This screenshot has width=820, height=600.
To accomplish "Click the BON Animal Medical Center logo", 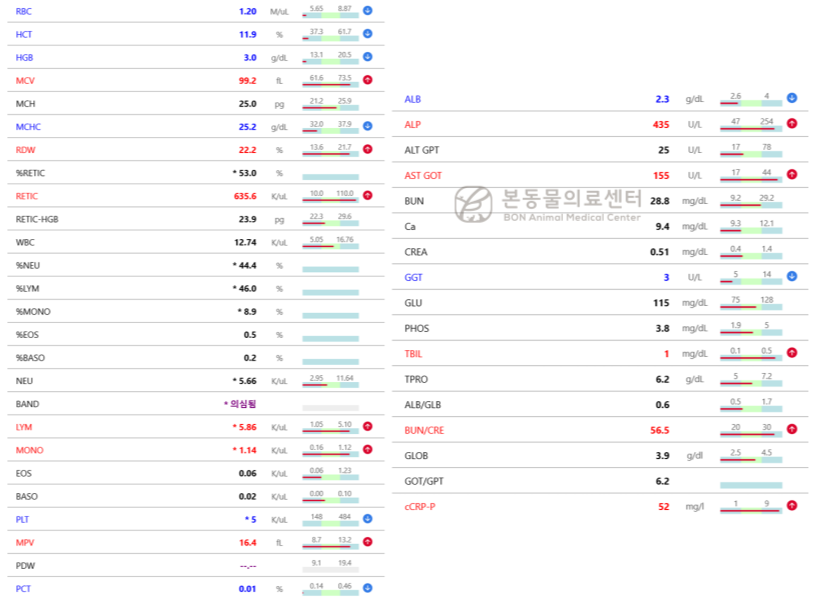I will click(547, 204).
